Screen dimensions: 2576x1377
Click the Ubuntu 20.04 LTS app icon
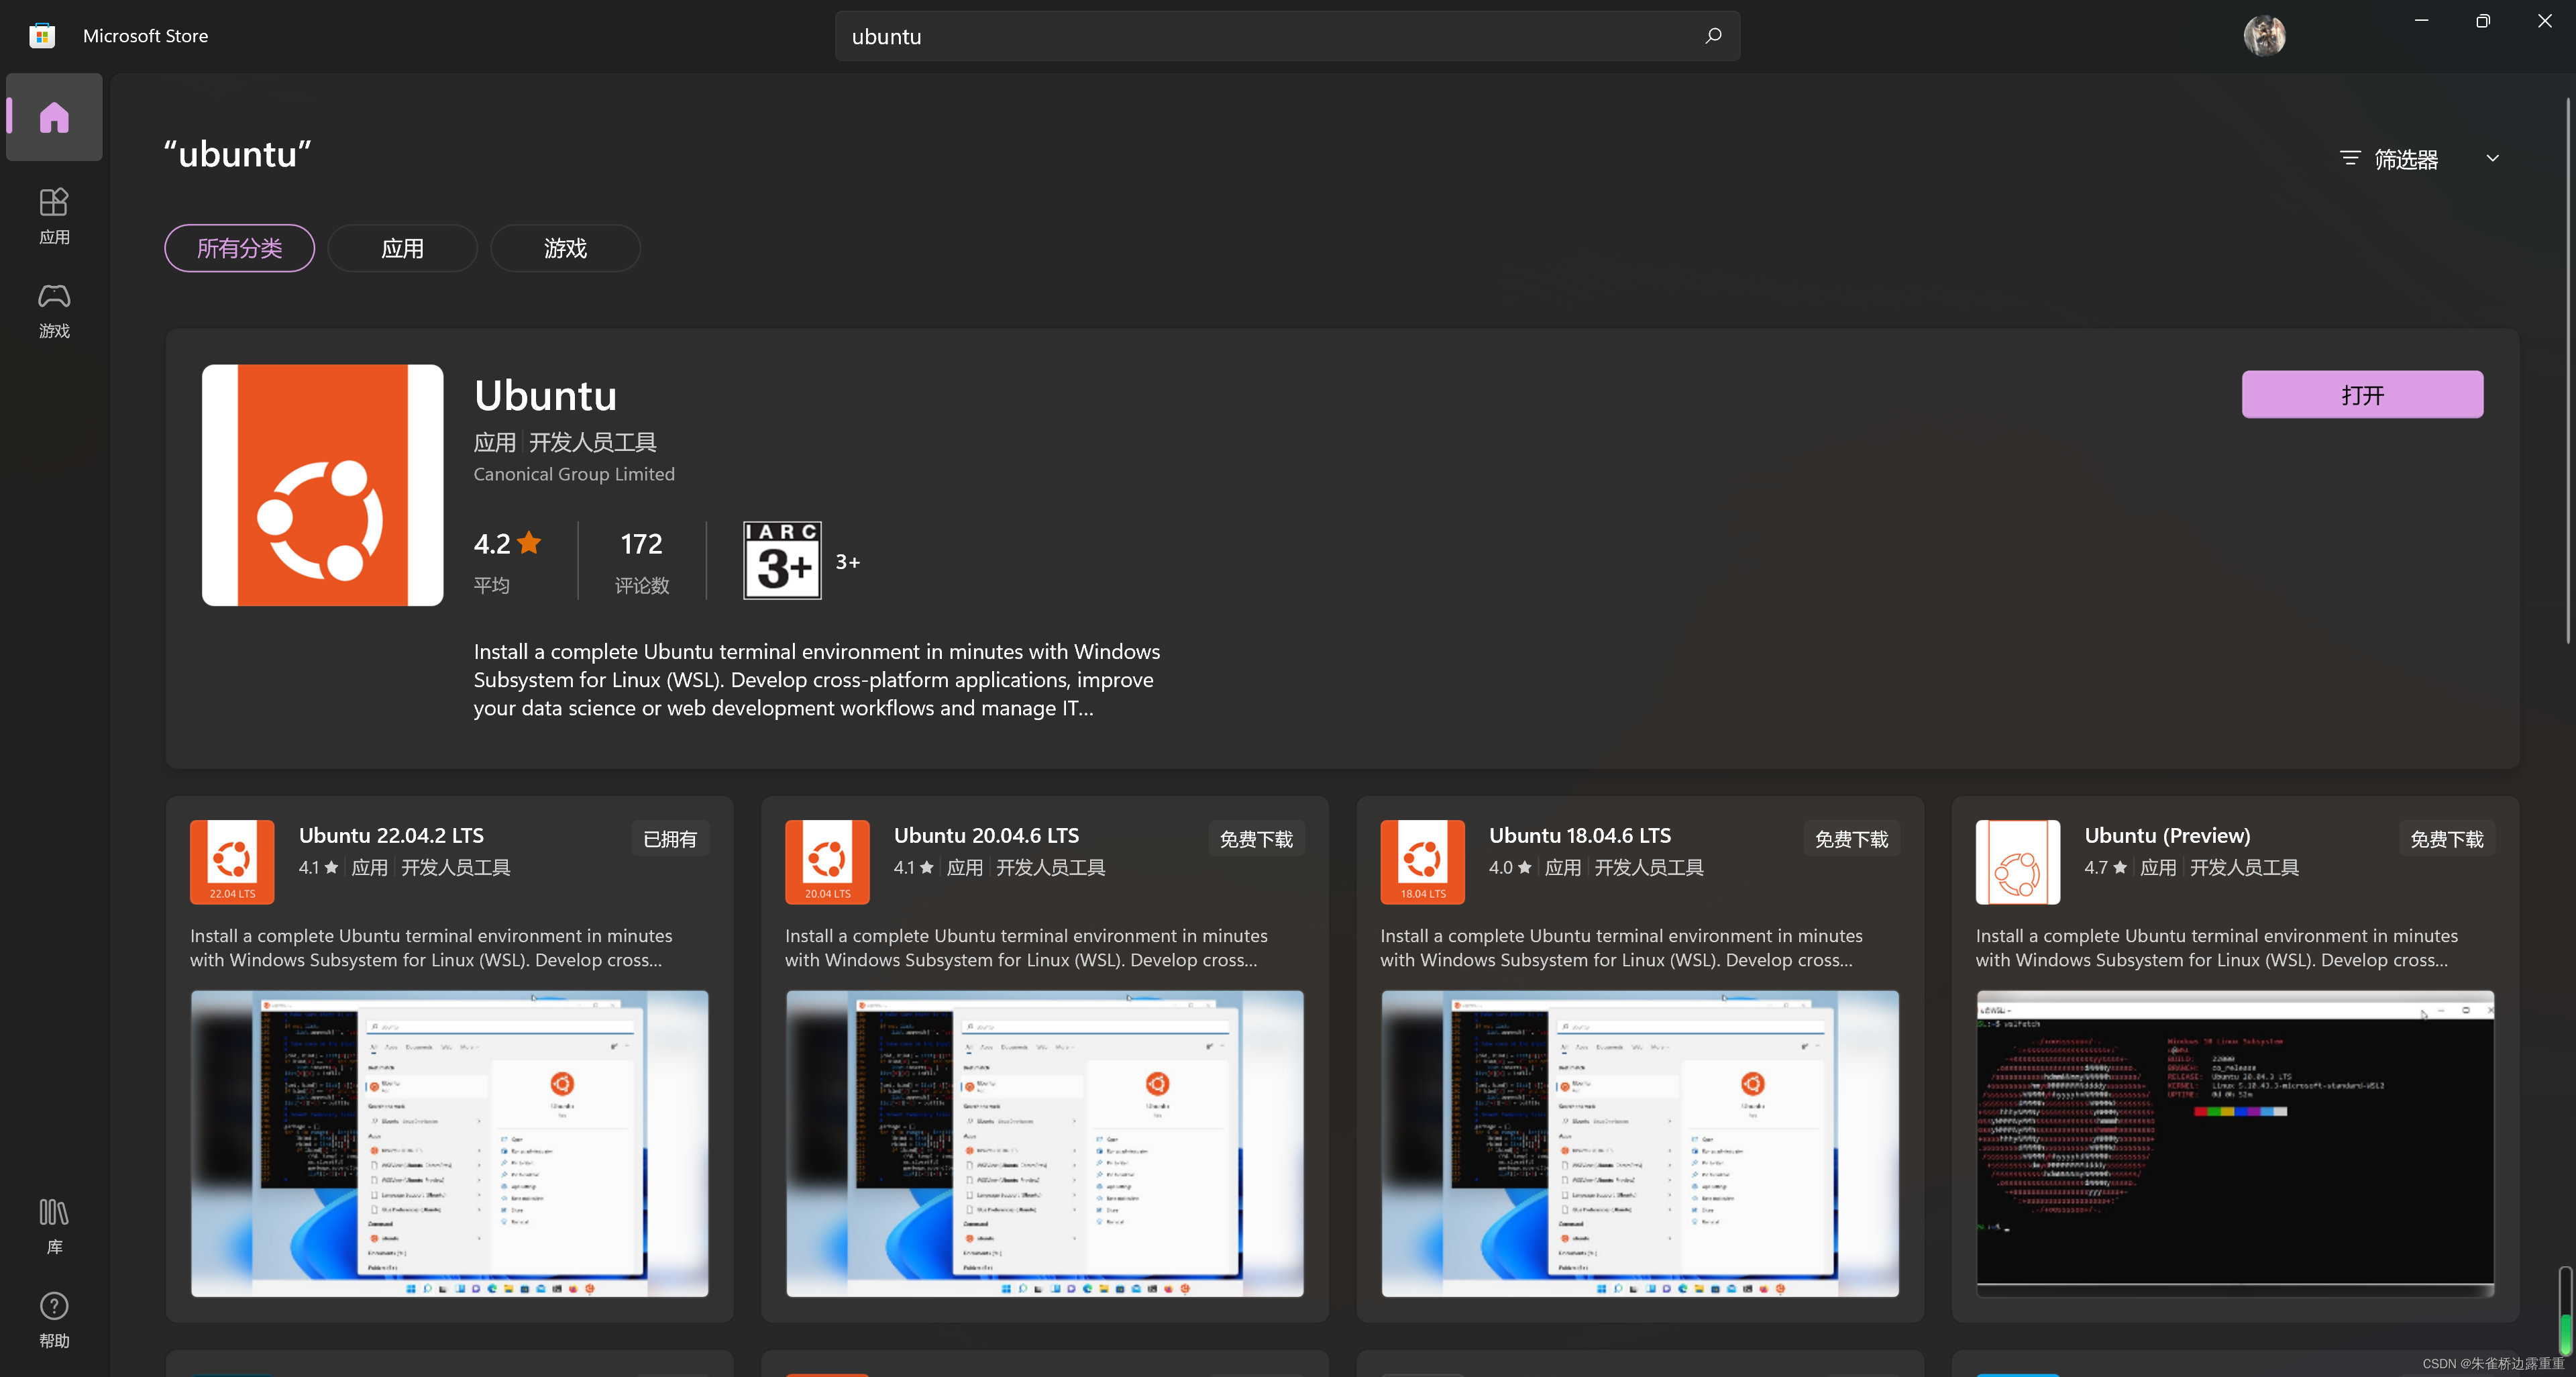[x=827, y=861]
